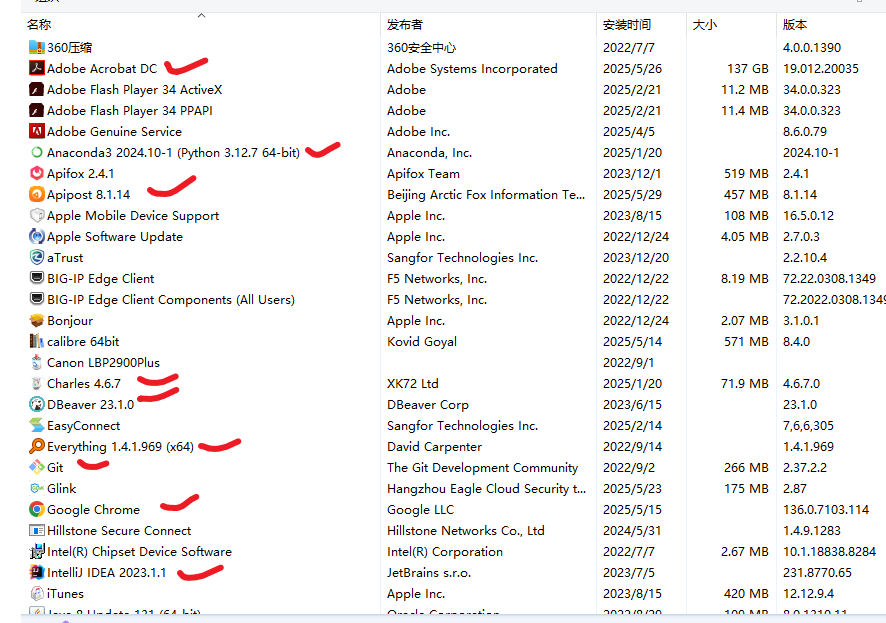Click the aTrust program icon
Screen dimensions: 886x623
point(37,258)
